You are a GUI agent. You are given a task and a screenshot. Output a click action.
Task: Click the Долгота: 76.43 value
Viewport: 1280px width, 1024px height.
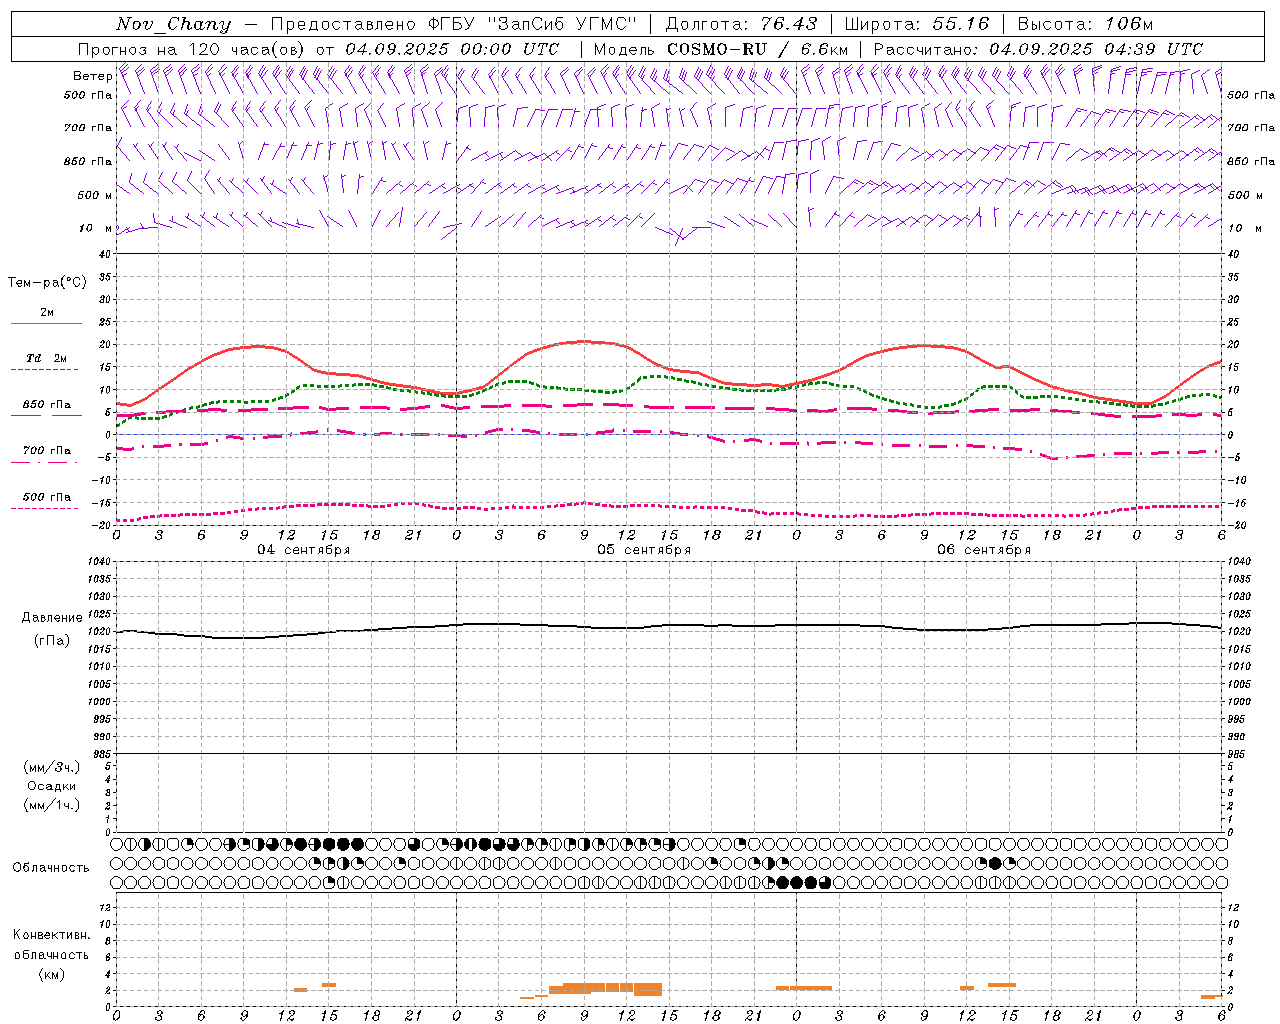(741, 24)
